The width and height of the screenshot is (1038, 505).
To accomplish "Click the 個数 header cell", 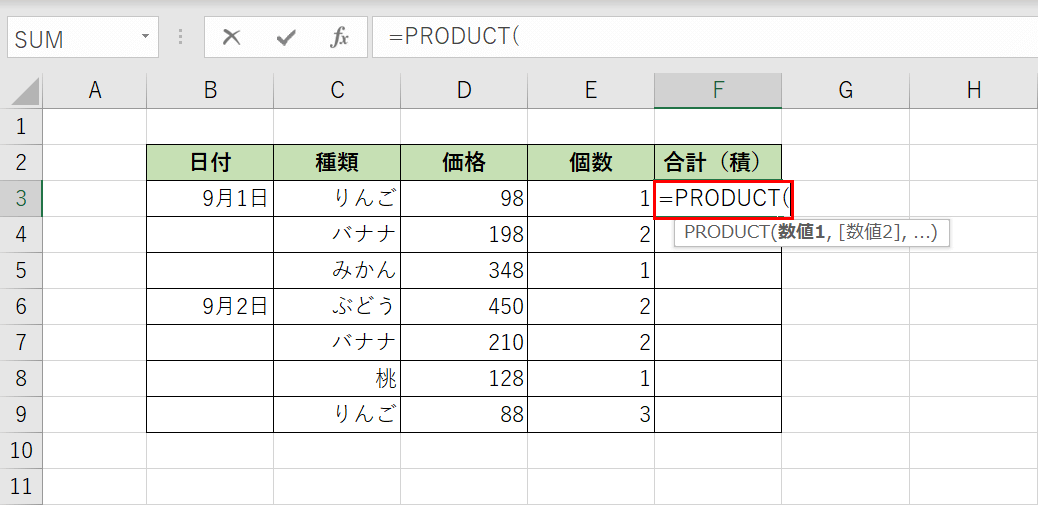I will click(591, 162).
